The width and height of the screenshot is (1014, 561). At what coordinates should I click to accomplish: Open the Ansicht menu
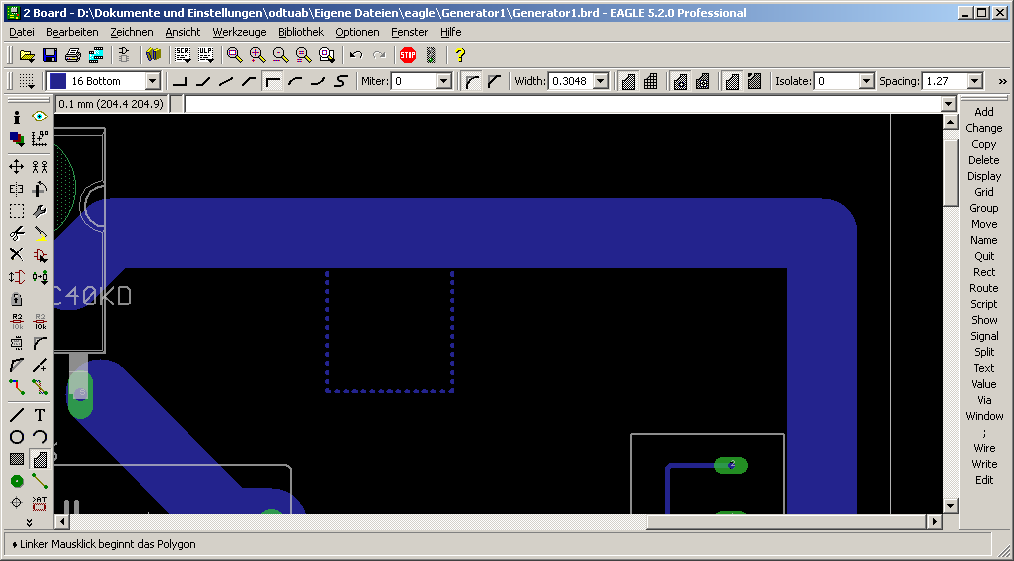pos(182,32)
